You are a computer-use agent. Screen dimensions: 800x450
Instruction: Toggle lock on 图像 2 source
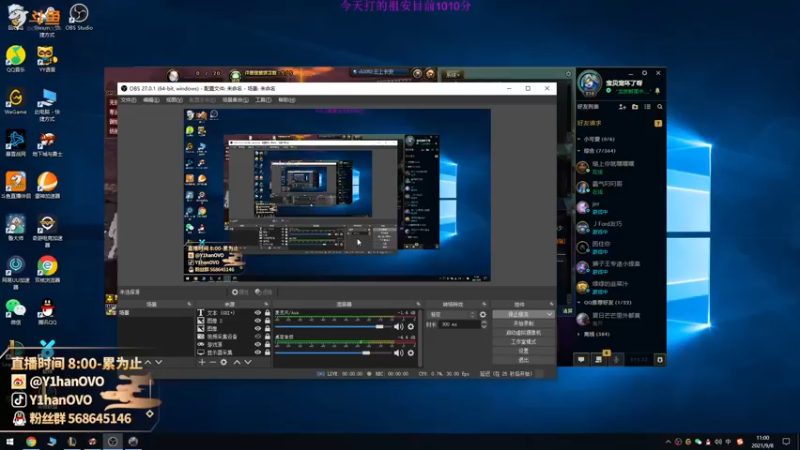[x=267, y=321]
